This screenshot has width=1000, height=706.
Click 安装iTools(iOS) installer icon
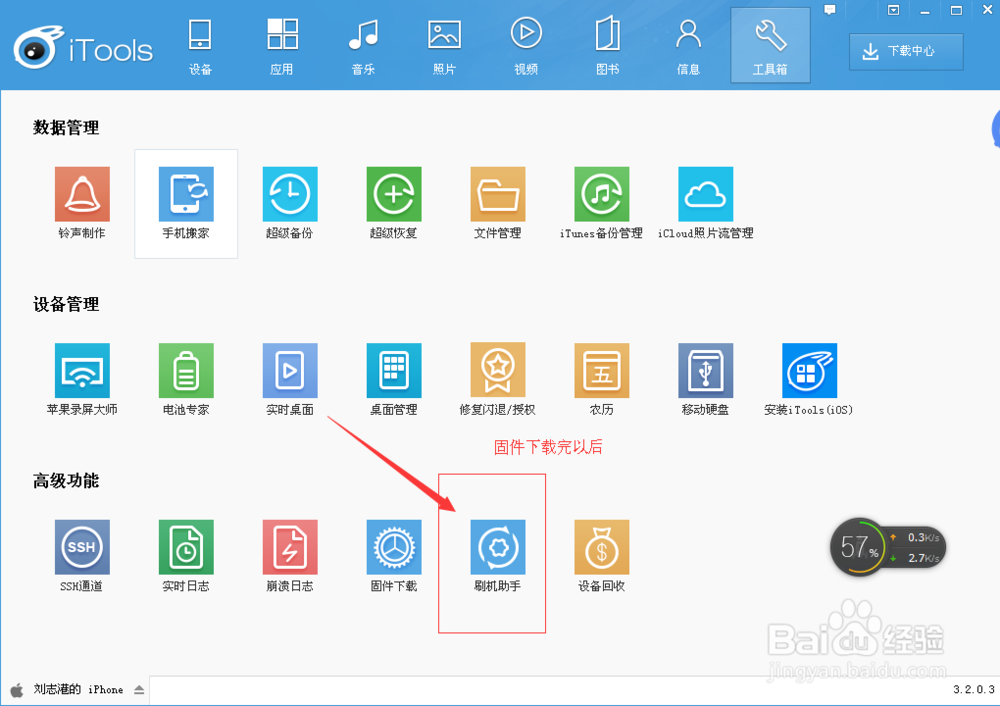coord(810,371)
